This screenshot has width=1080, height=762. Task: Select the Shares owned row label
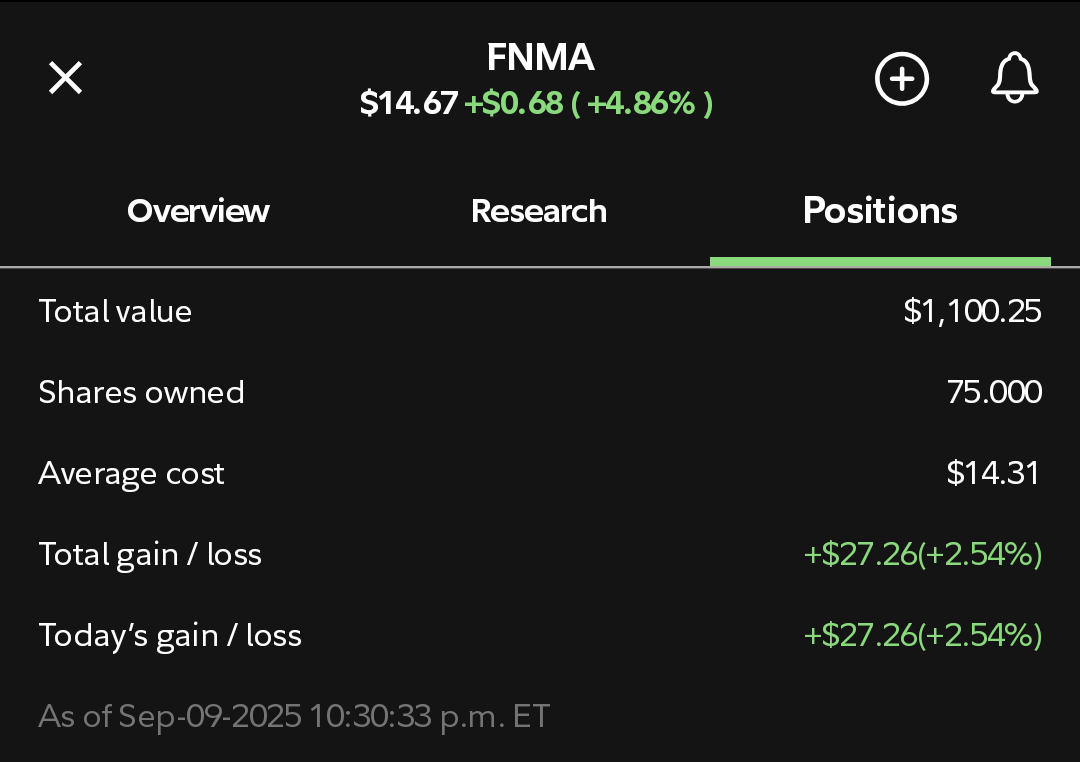[x=141, y=393]
